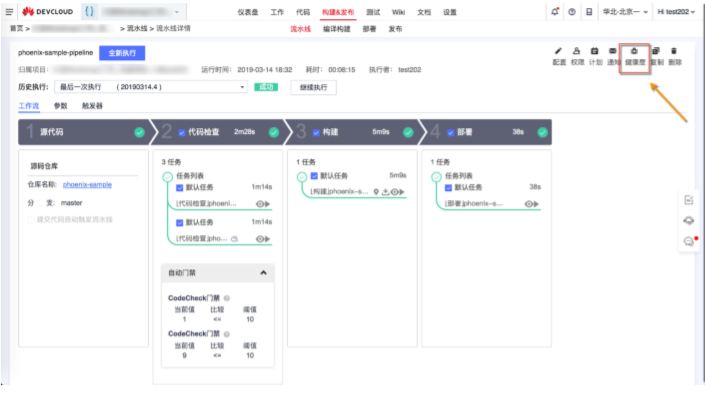Click 任务列表 circle under 3 任务
The image size is (705, 401).
coord(167,177)
